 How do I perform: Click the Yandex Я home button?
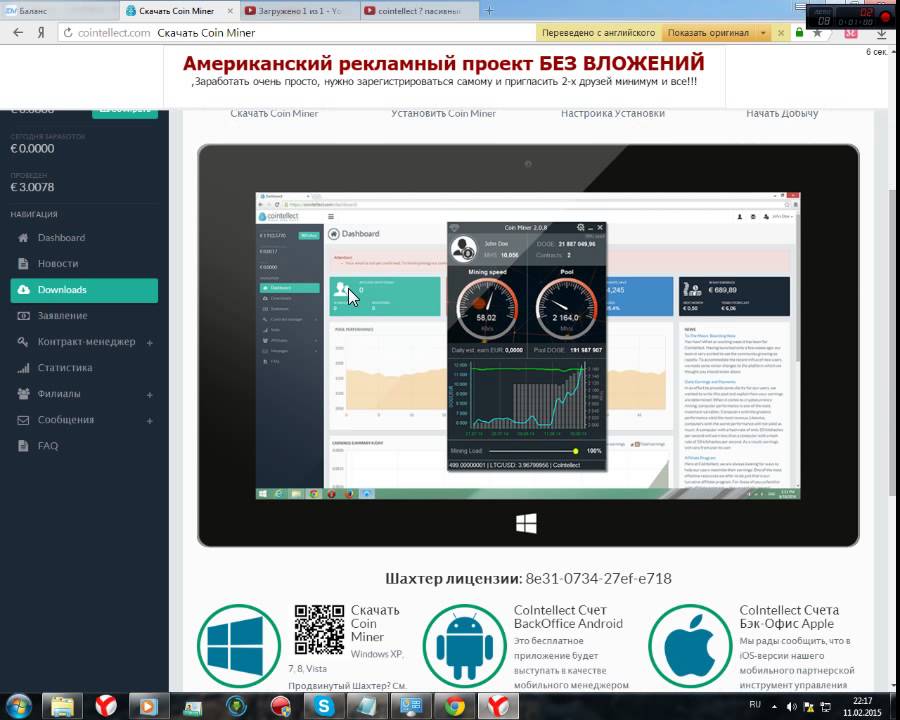coord(41,33)
